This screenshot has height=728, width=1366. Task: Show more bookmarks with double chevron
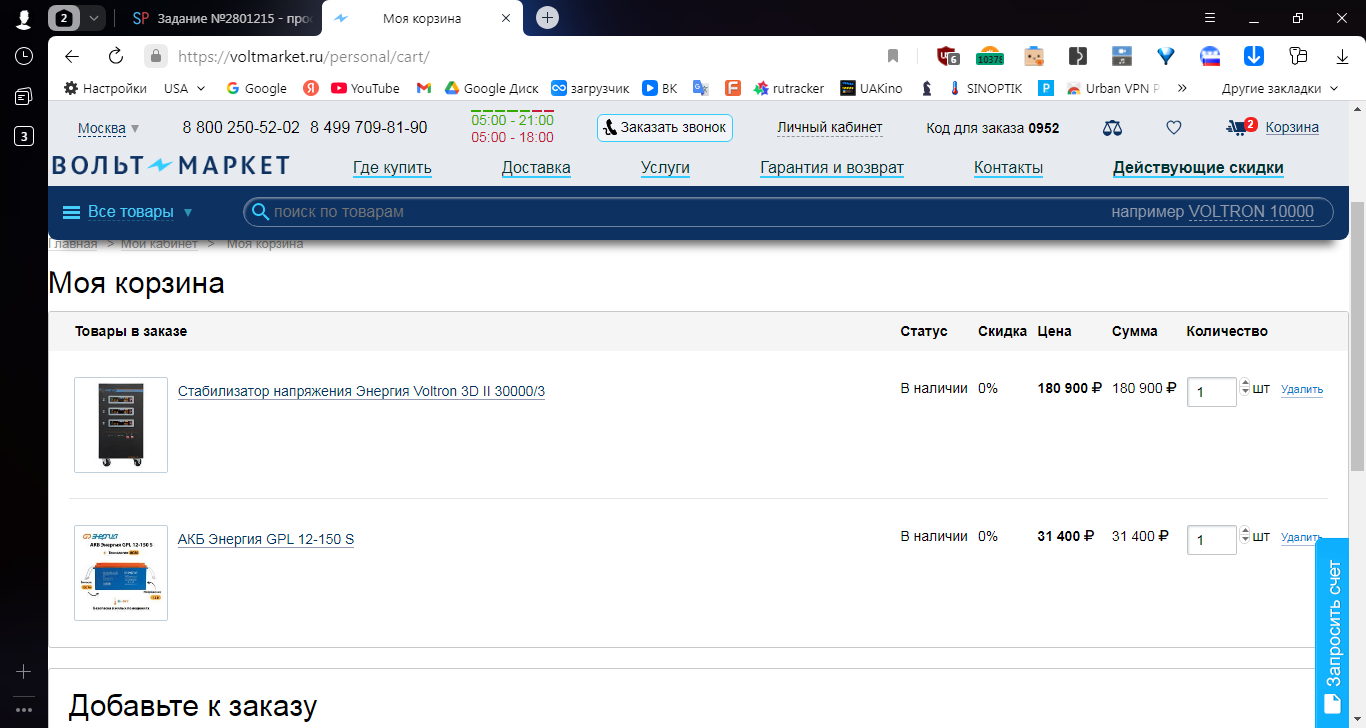1182,88
